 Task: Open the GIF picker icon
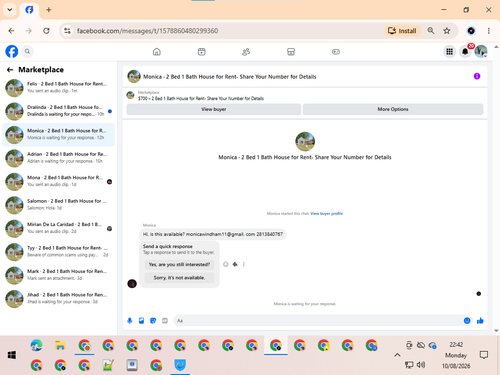(165, 321)
